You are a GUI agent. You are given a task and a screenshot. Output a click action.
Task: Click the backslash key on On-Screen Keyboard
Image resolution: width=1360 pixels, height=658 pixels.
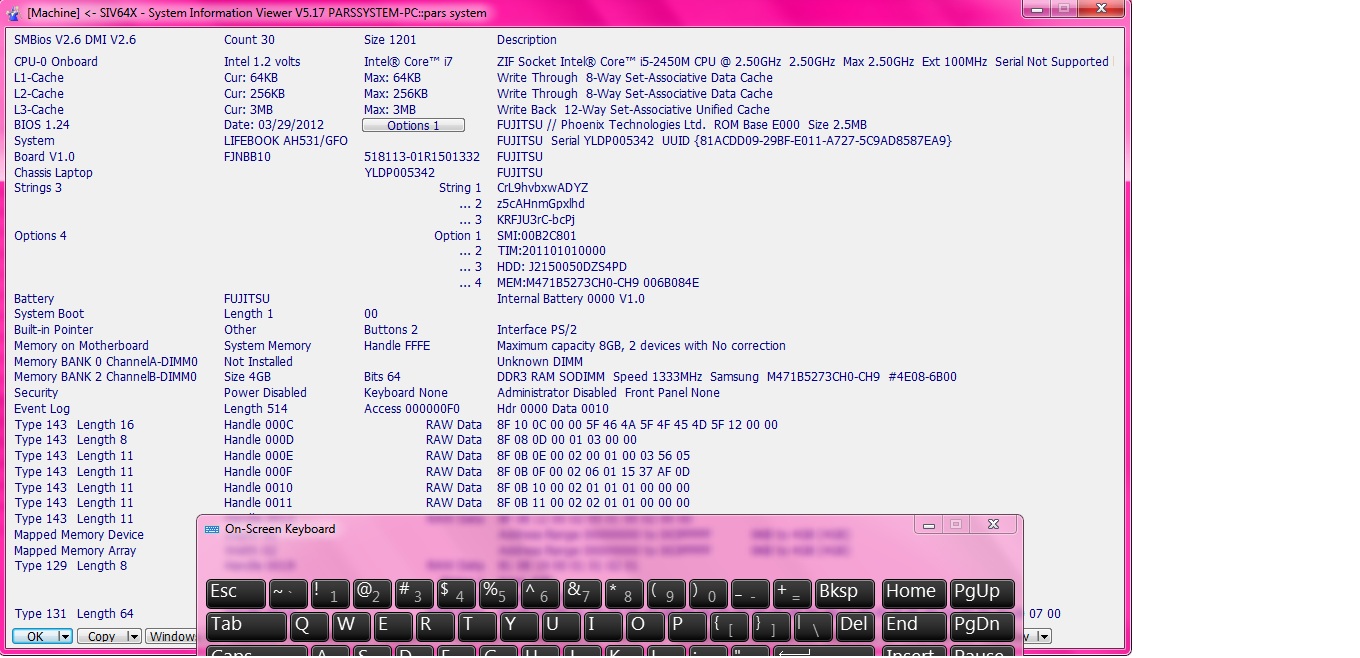tap(814, 626)
